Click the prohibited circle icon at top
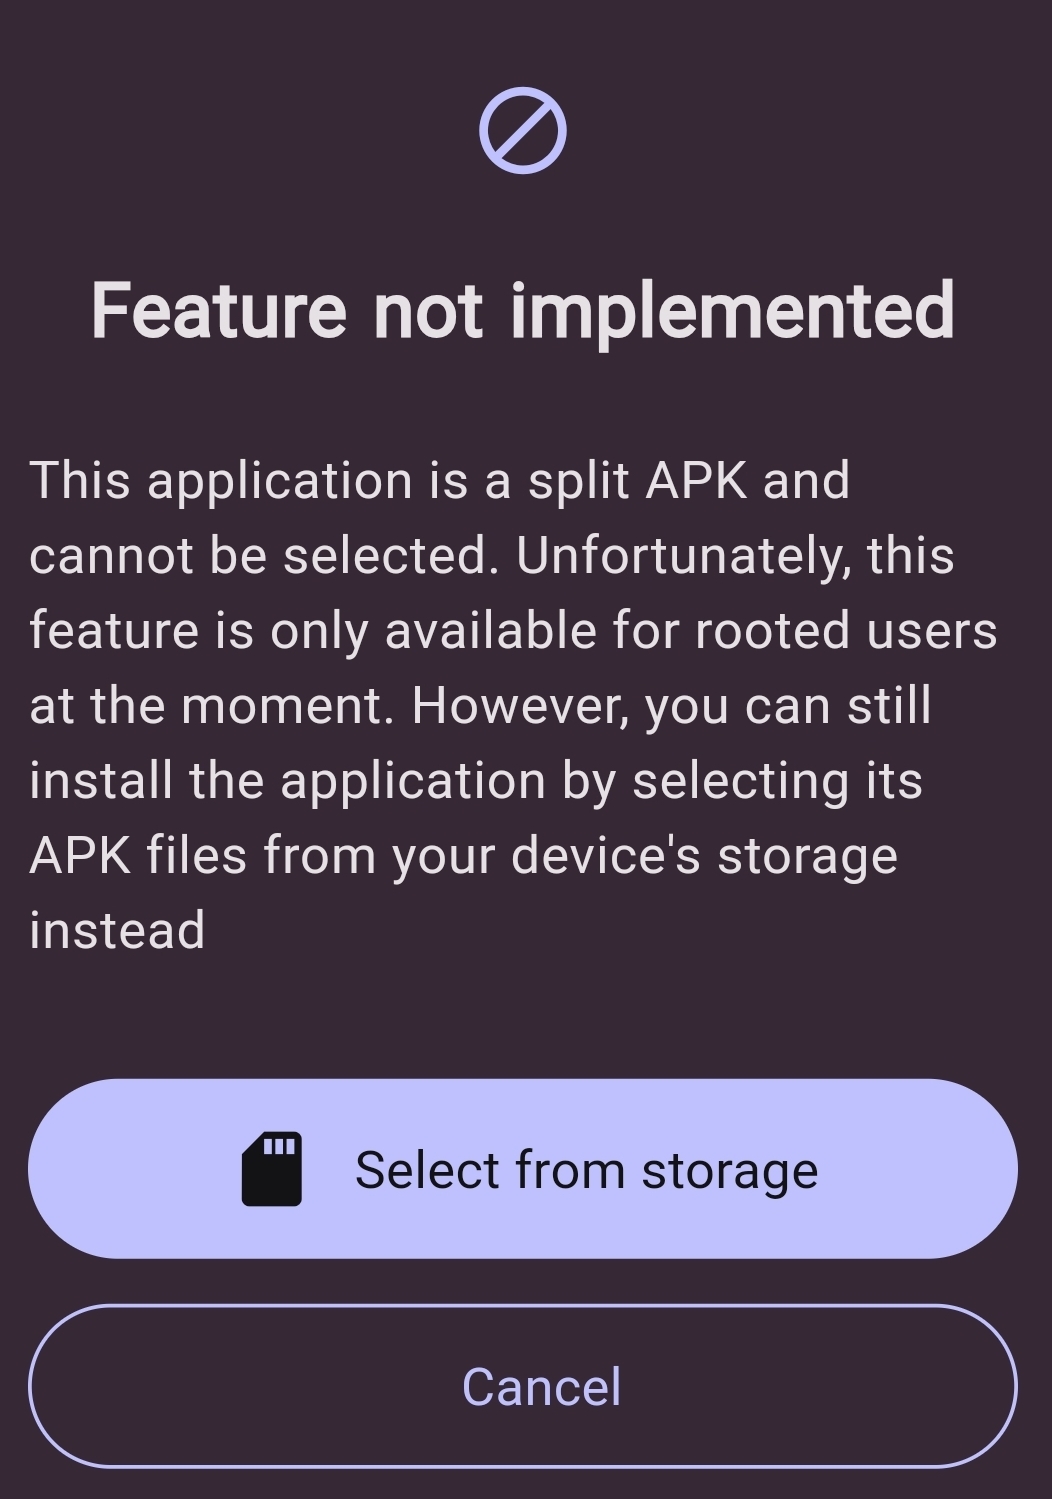 [x=522, y=131]
